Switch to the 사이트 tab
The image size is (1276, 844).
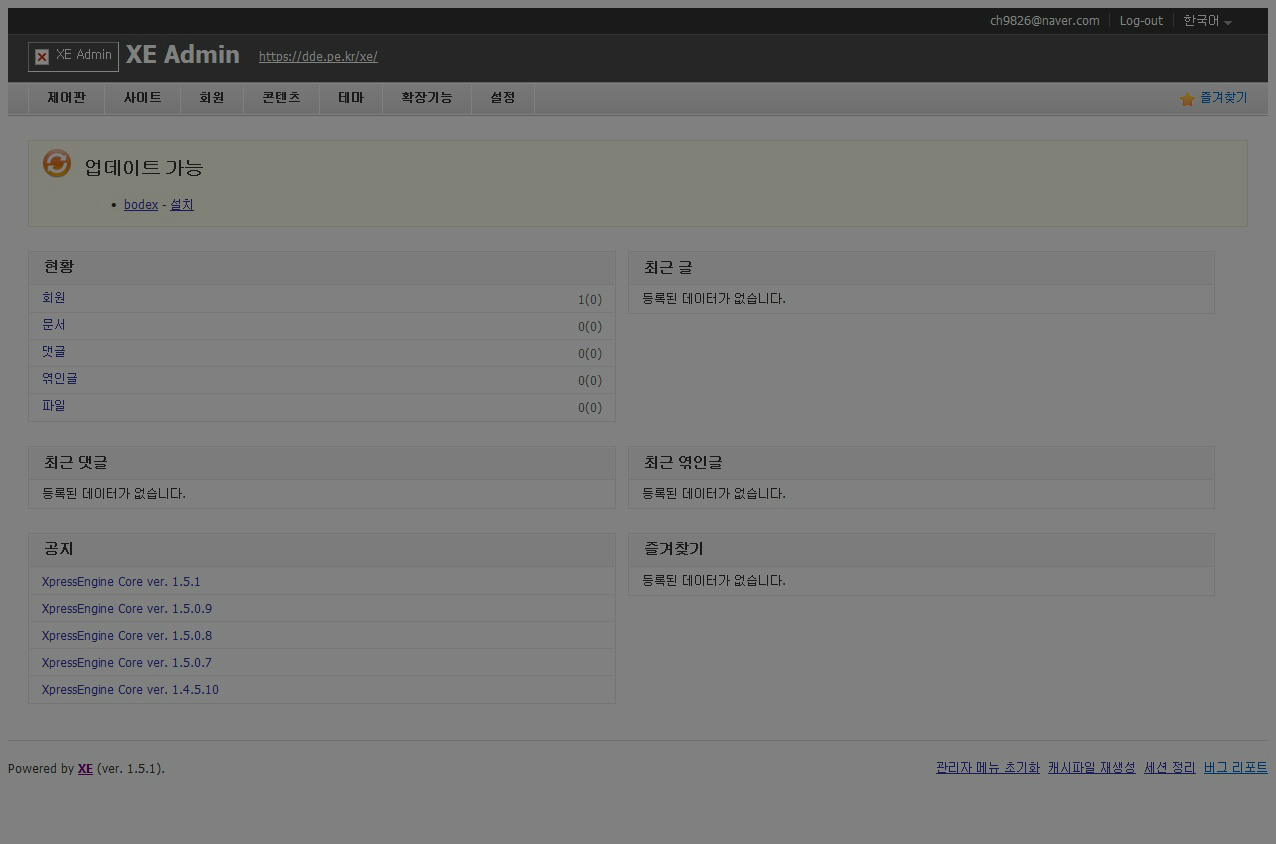tap(142, 98)
